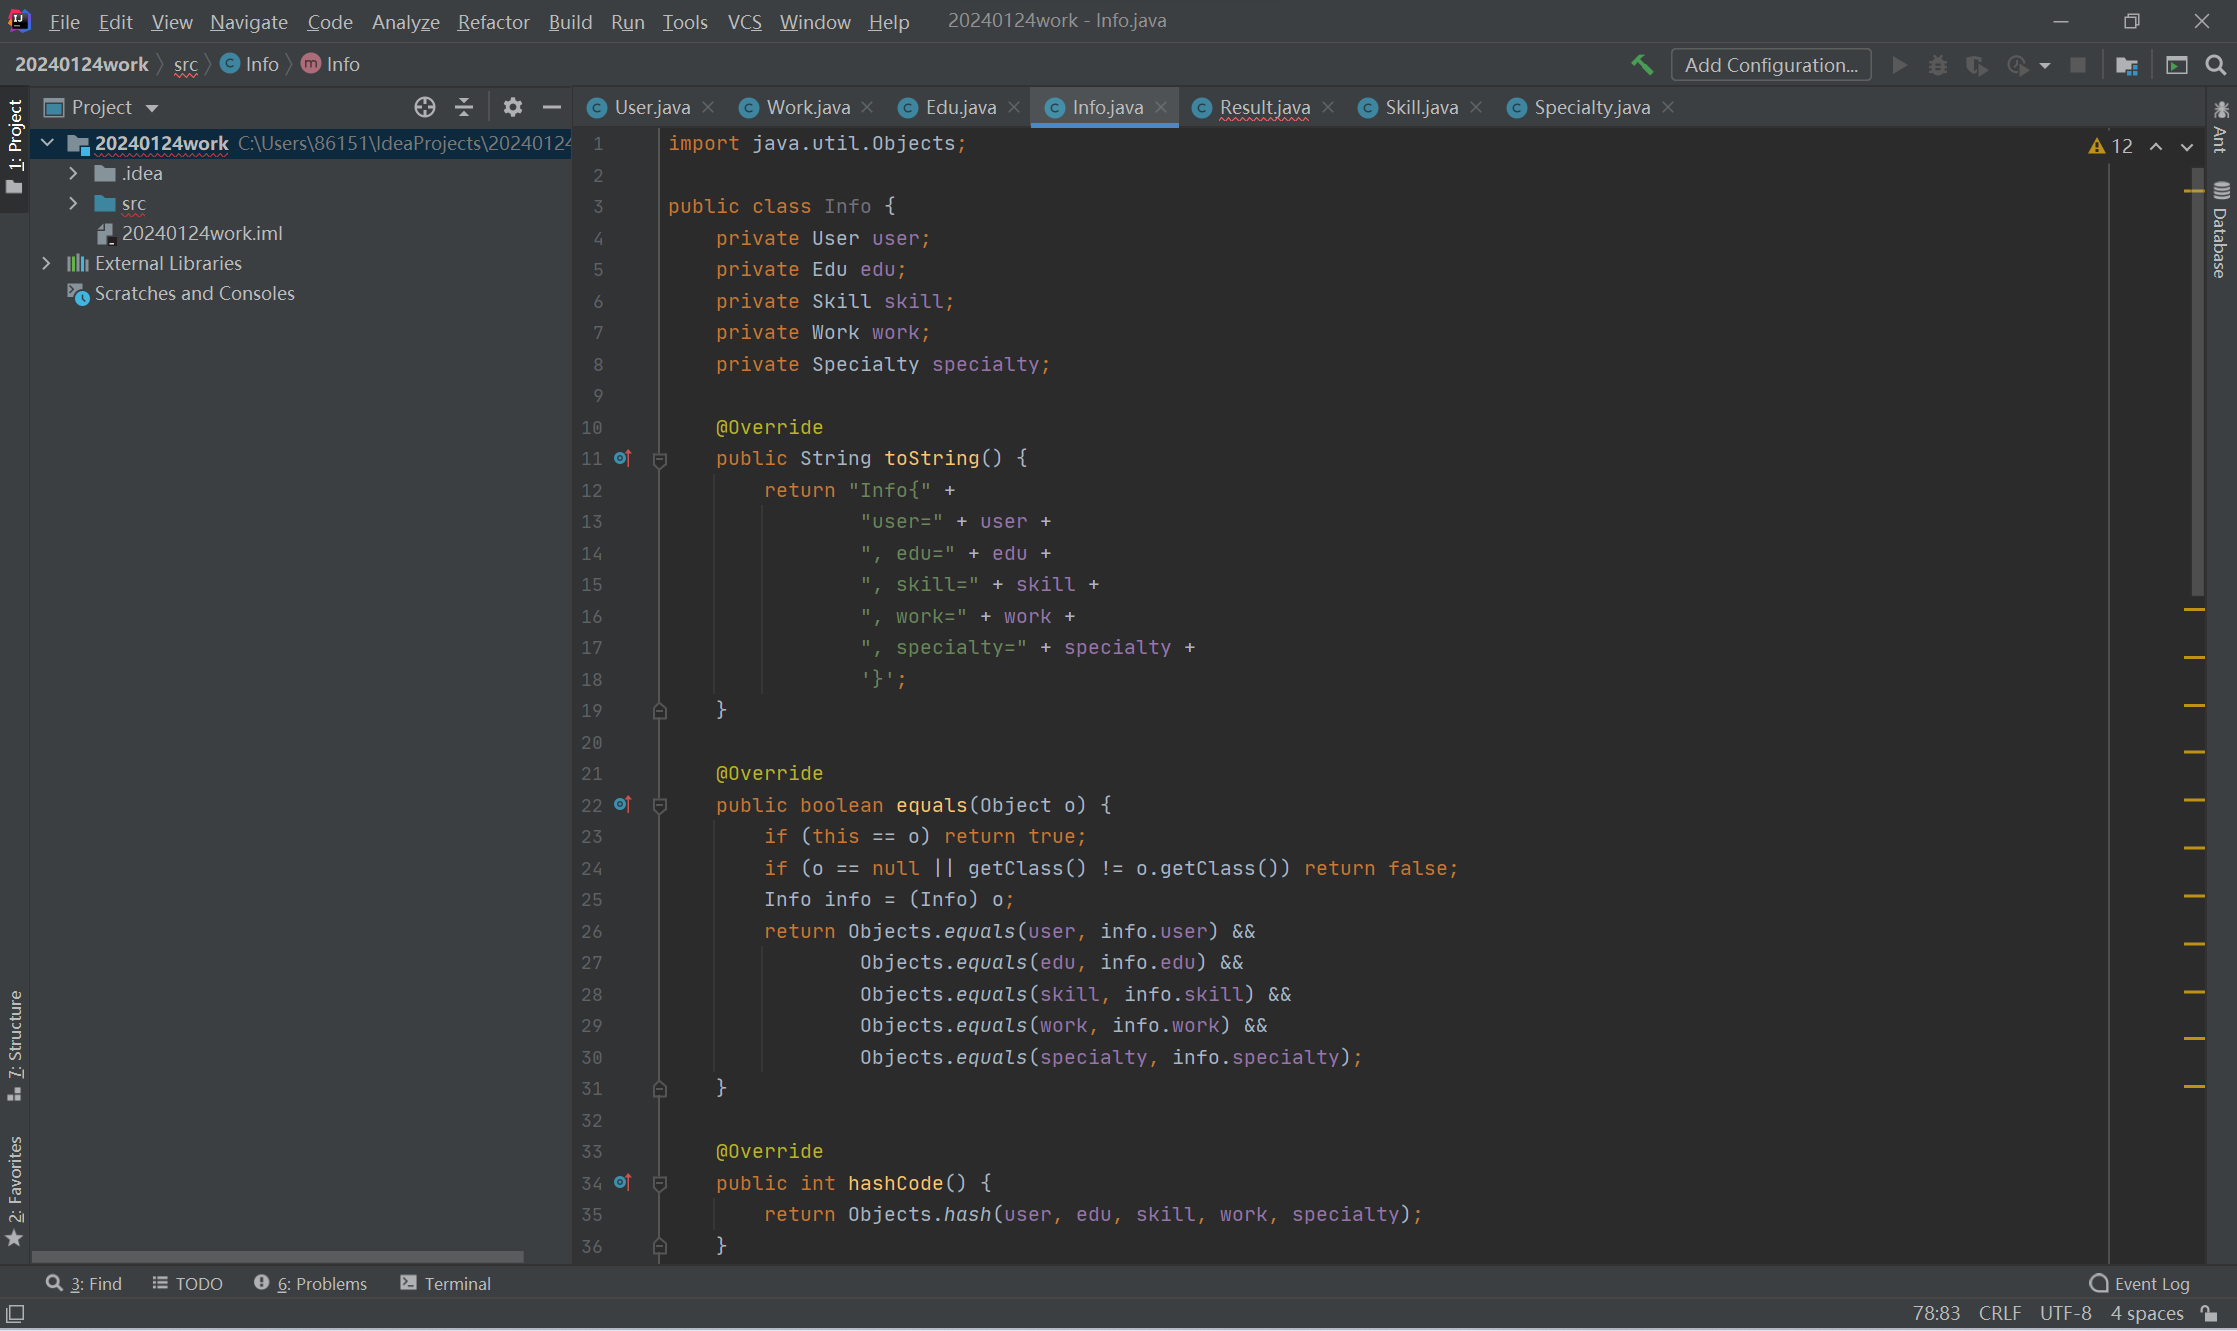Screen dimensions: 2237x1331
Task: Click warning stripe mark in error gutter
Action: 2194,609
